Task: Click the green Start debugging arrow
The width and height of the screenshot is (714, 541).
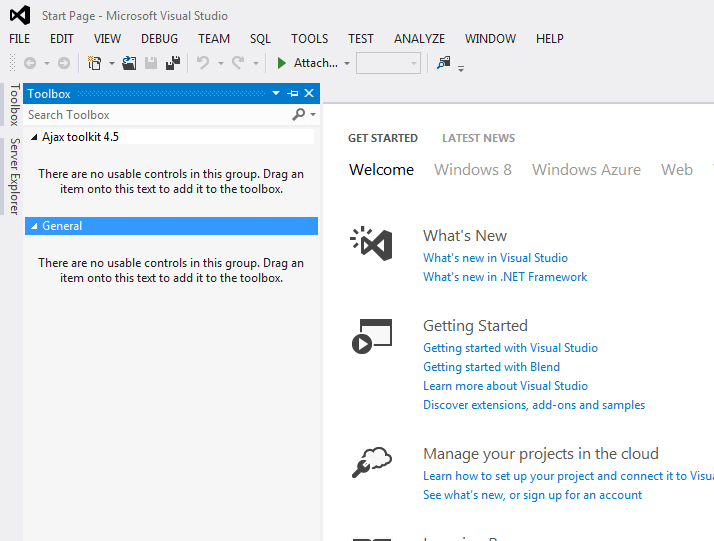Action: (281, 63)
